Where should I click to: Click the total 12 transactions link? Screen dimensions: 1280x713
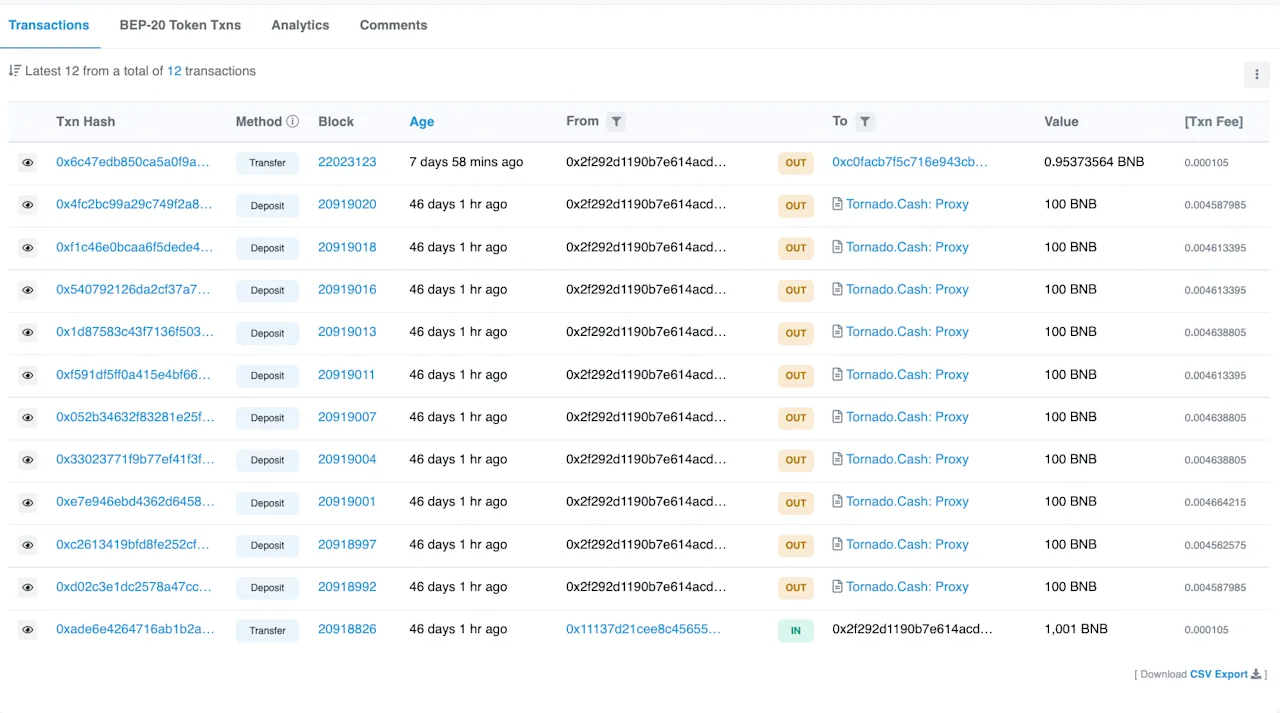tap(174, 71)
